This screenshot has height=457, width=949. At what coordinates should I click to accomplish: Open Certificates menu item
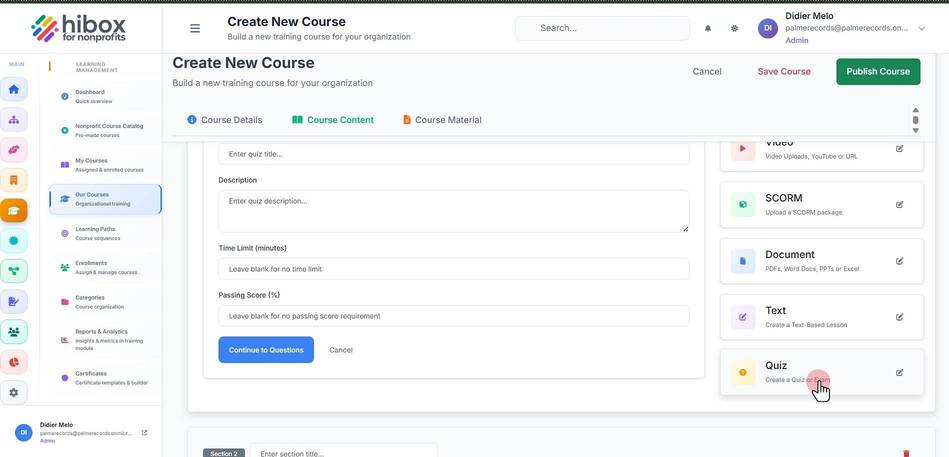click(x=105, y=378)
